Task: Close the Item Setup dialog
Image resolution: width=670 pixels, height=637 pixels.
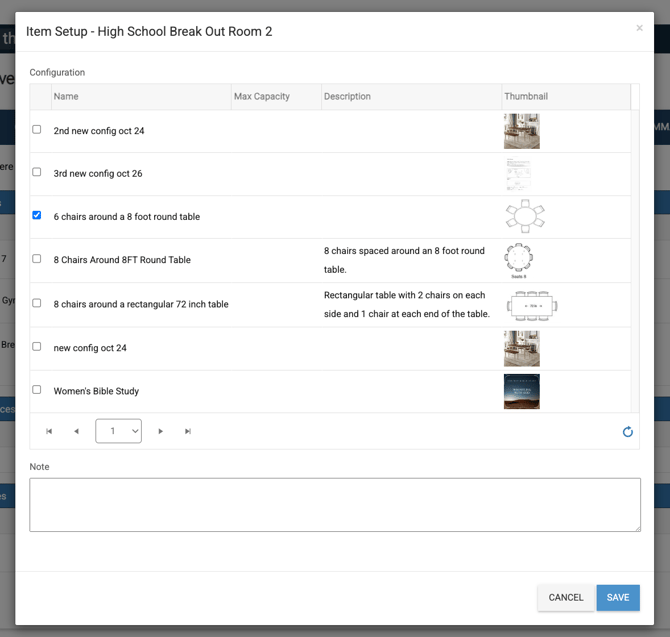Action: [x=640, y=28]
